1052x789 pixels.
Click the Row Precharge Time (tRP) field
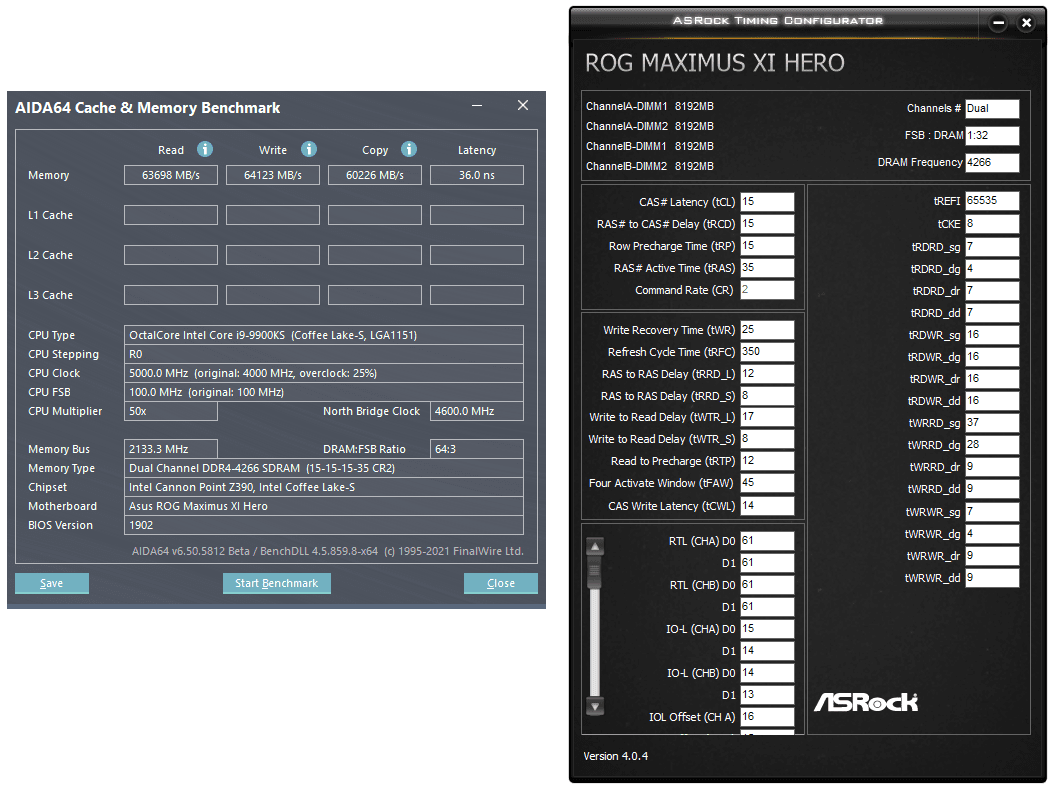click(x=768, y=246)
